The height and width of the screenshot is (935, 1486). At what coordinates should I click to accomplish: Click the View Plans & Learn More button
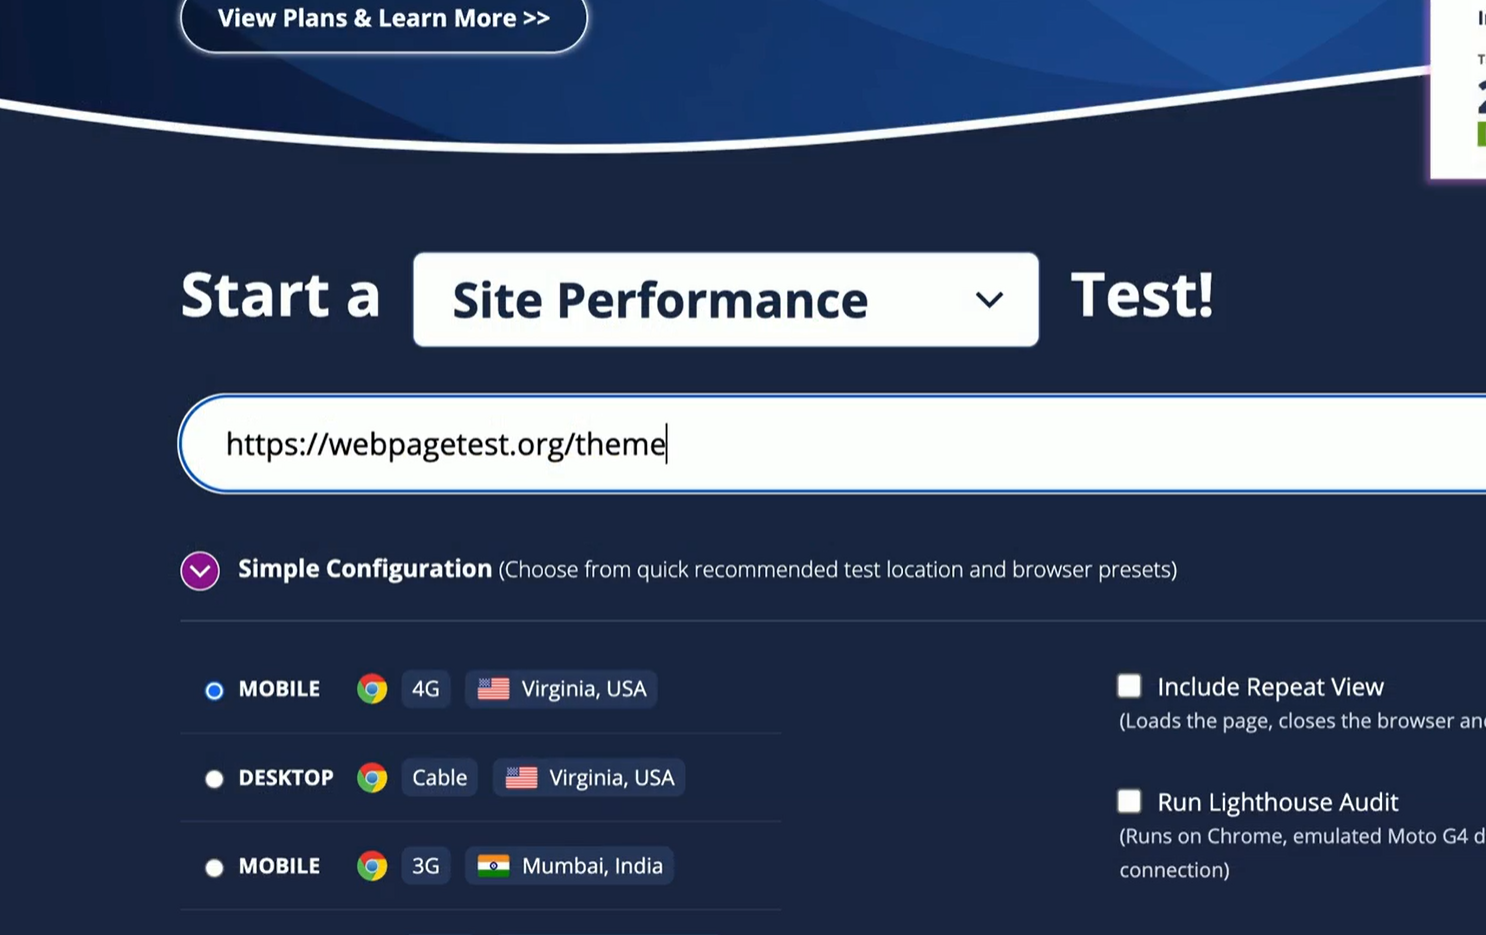tap(383, 18)
